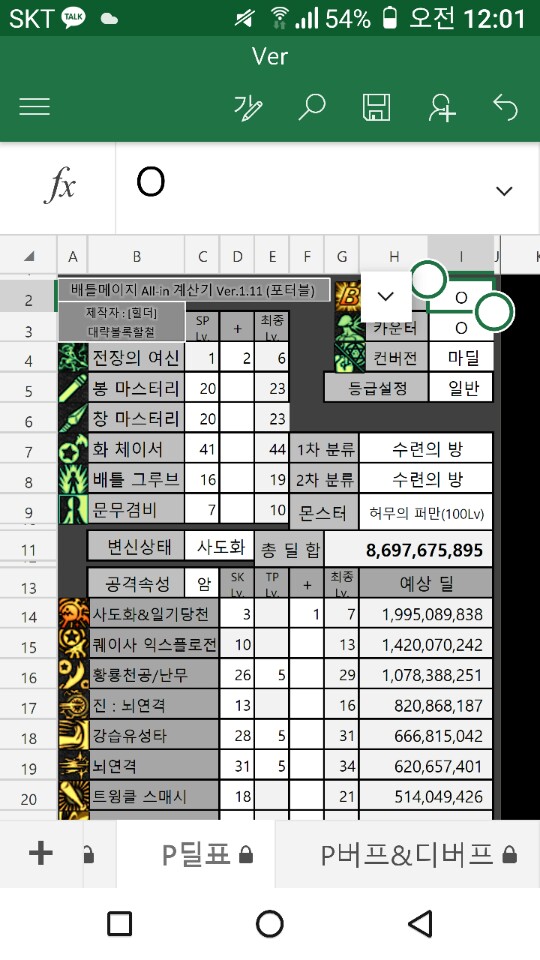Screen dimensions: 540x960
Task: Open the hamburger navigation menu
Action: click(34, 107)
